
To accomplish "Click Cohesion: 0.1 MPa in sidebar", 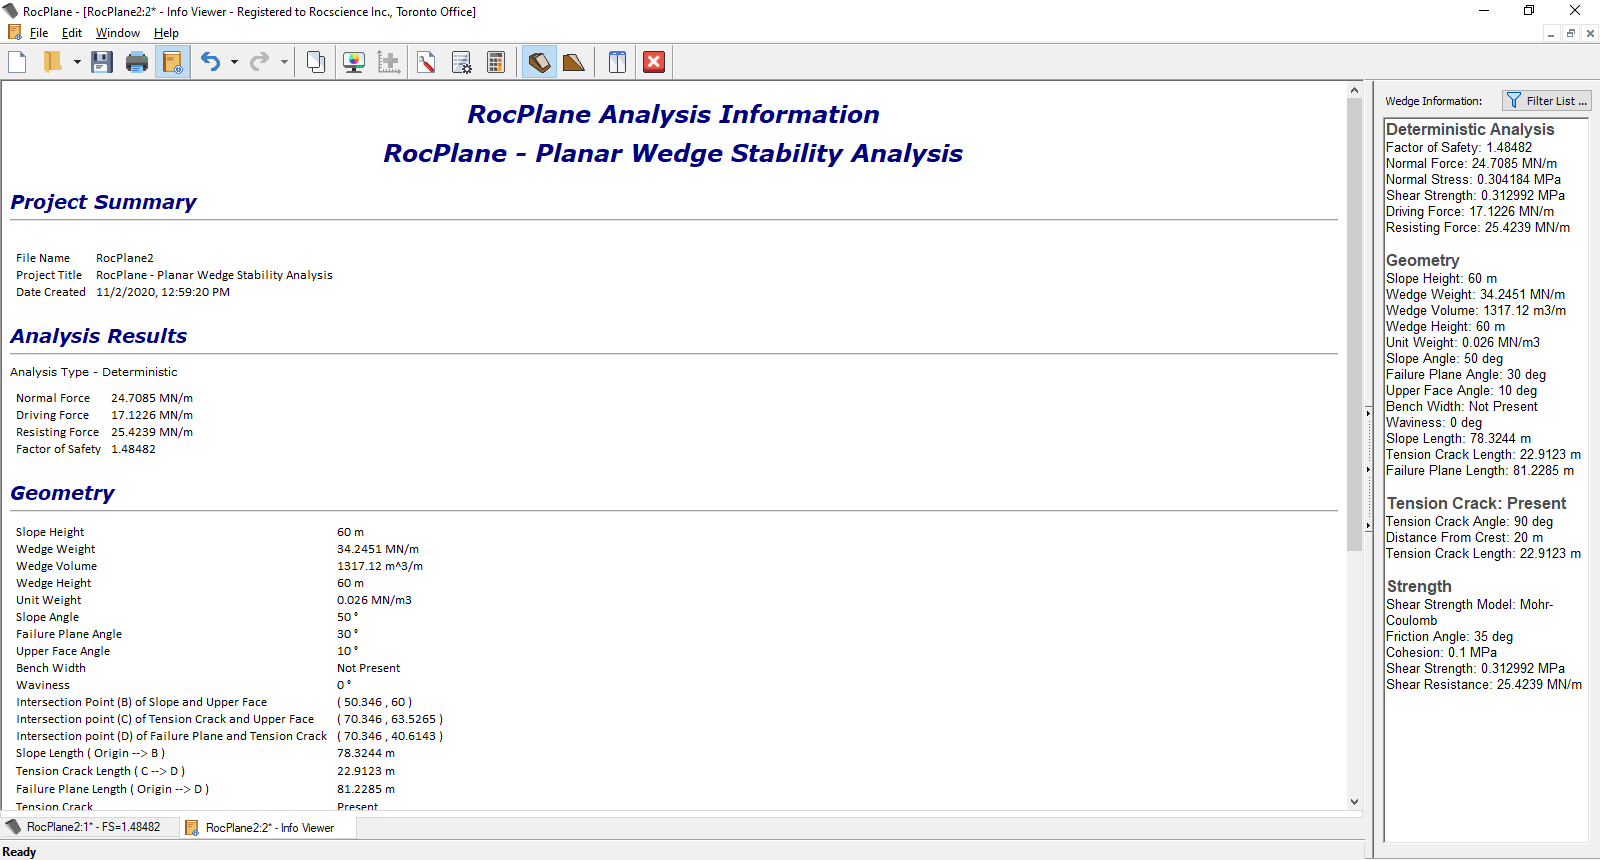I will tap(1441, 652).
